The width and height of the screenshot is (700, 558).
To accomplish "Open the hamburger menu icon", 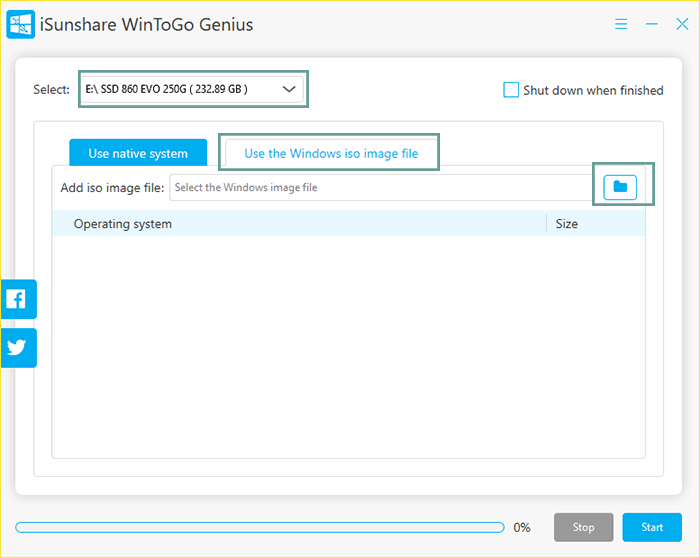I will [x=621, y=24].
